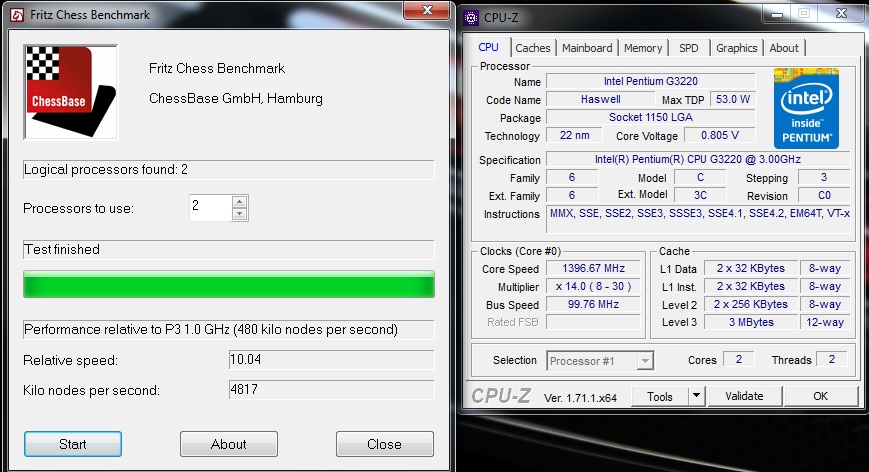
Task: Click the green benchmark progress bar
Action: 229,284
